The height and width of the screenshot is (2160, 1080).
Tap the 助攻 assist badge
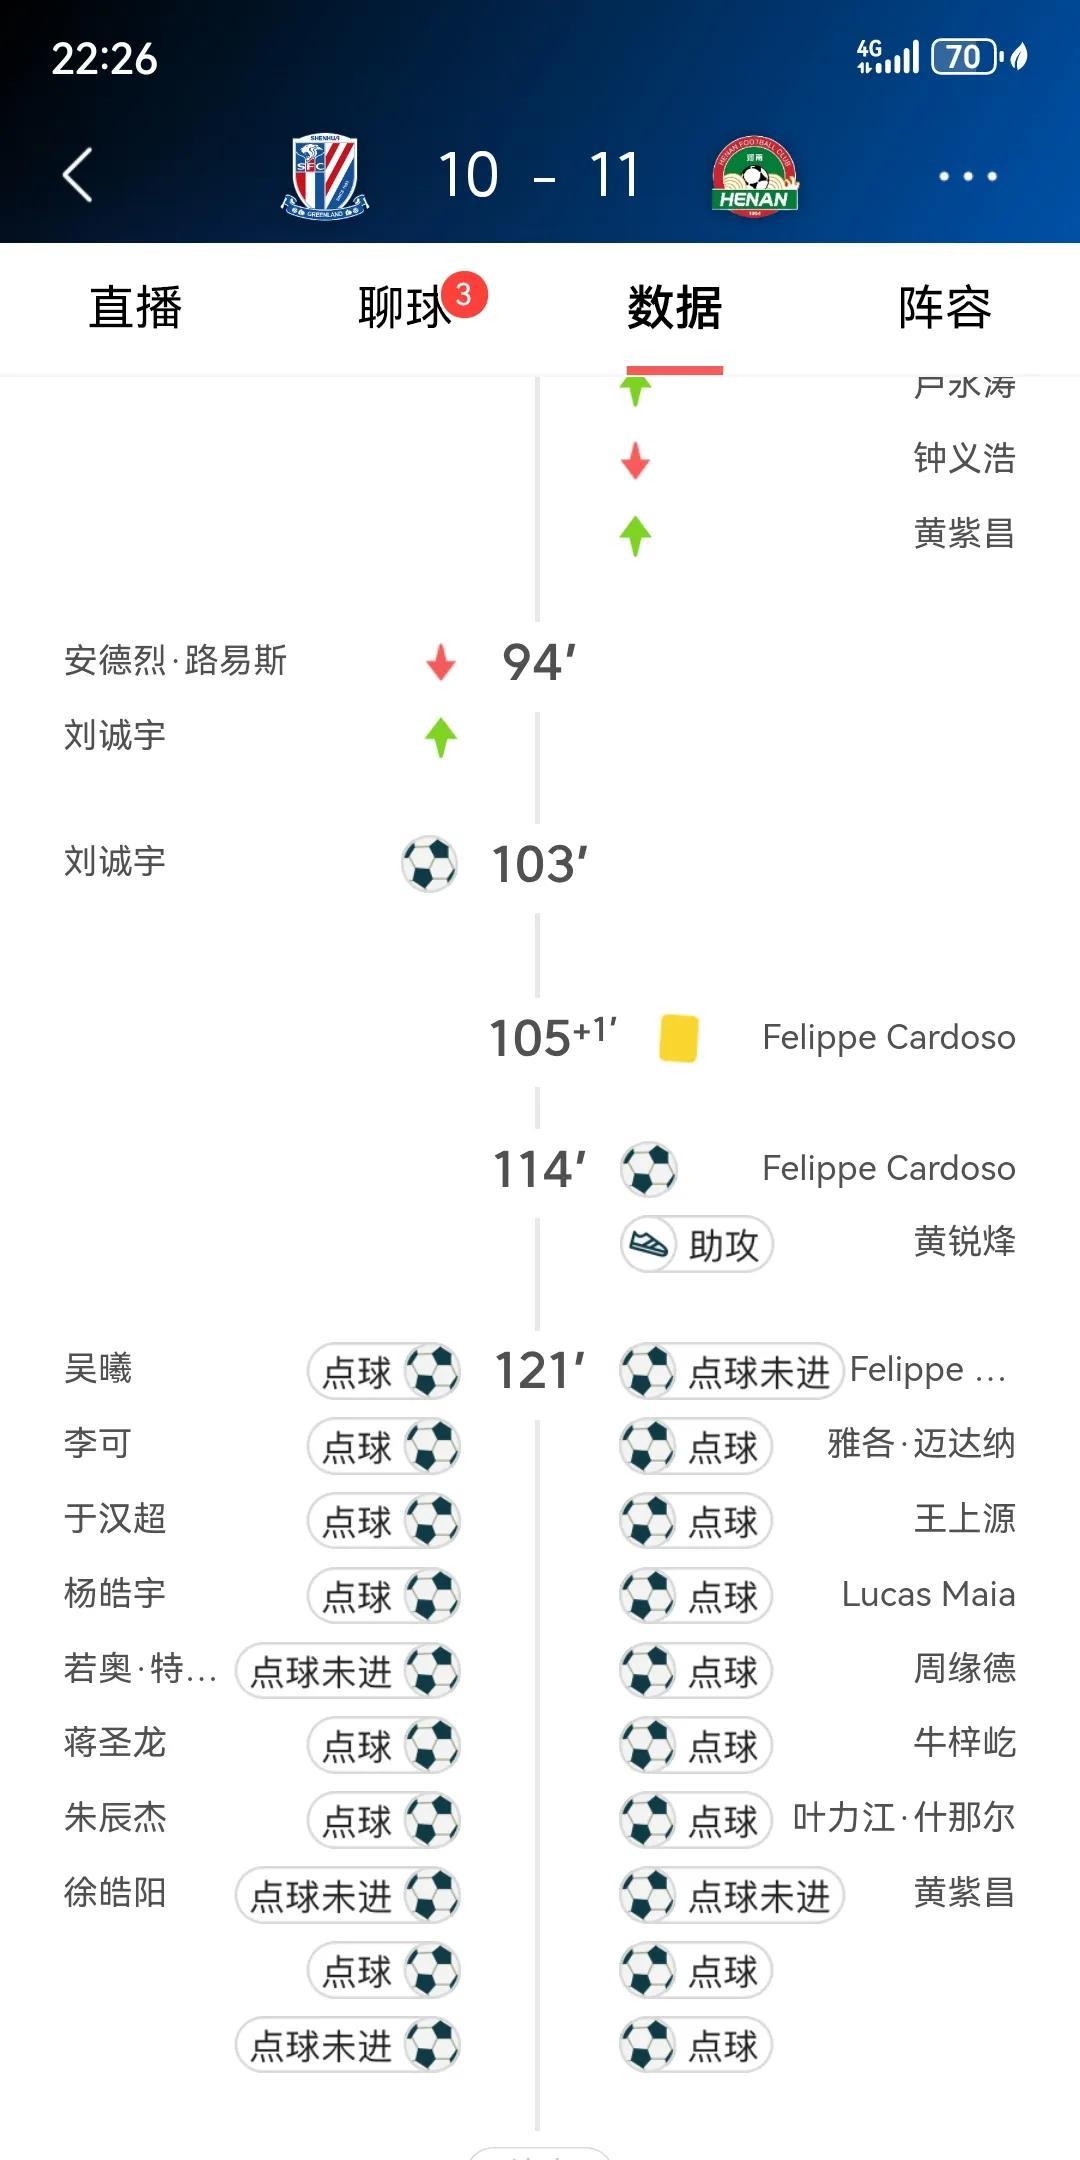click(697, 1245)
